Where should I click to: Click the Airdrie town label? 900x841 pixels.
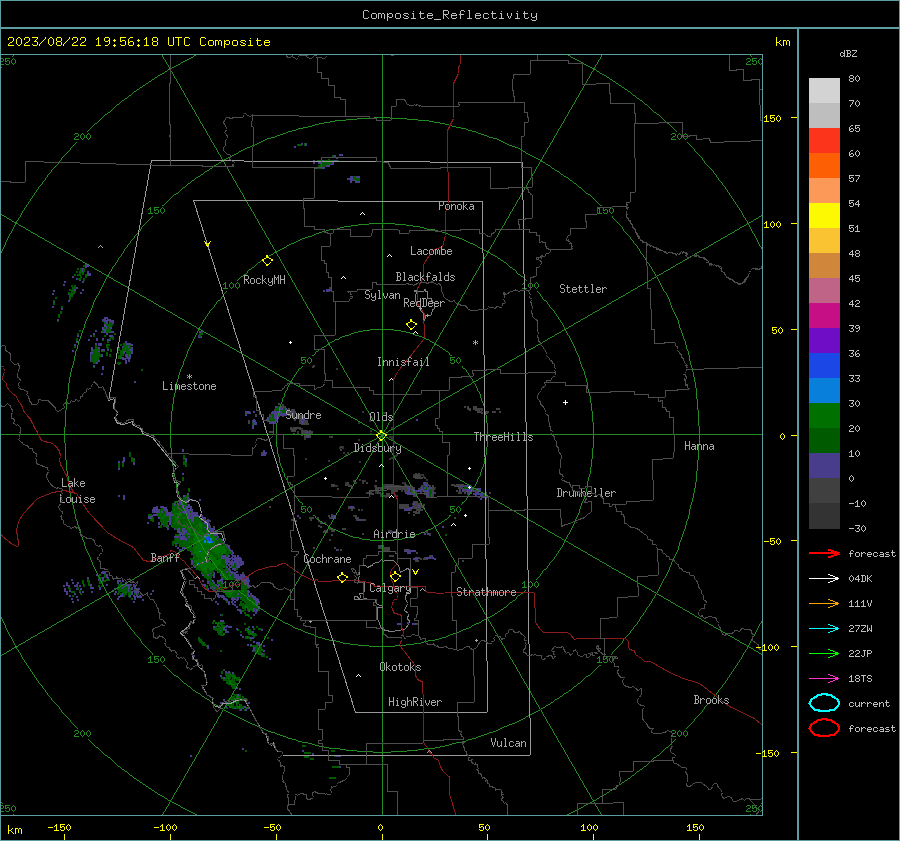click(x=394, y=534)
